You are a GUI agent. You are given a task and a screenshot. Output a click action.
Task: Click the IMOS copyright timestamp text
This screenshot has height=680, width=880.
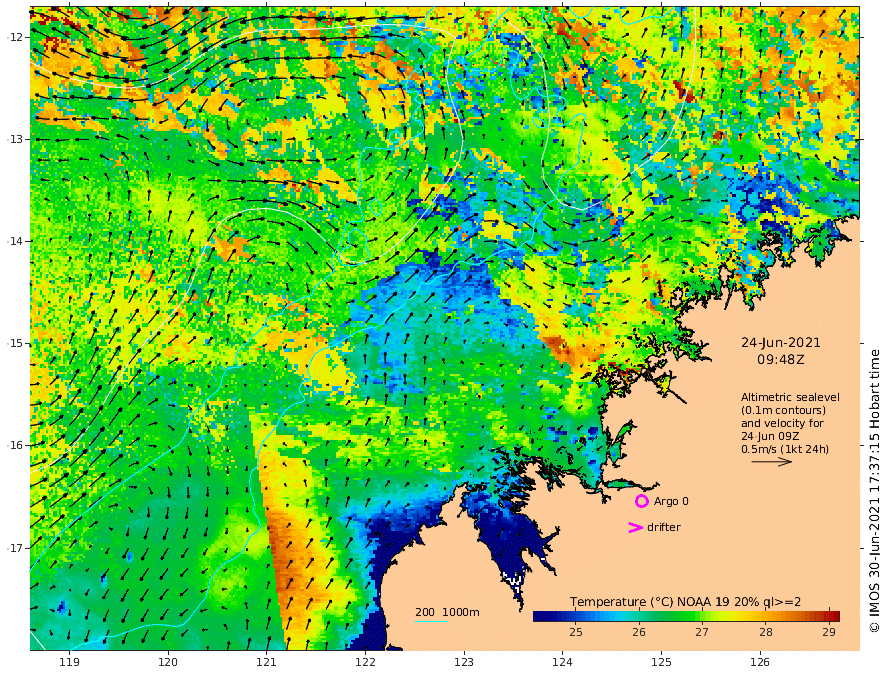click(873, 491)
